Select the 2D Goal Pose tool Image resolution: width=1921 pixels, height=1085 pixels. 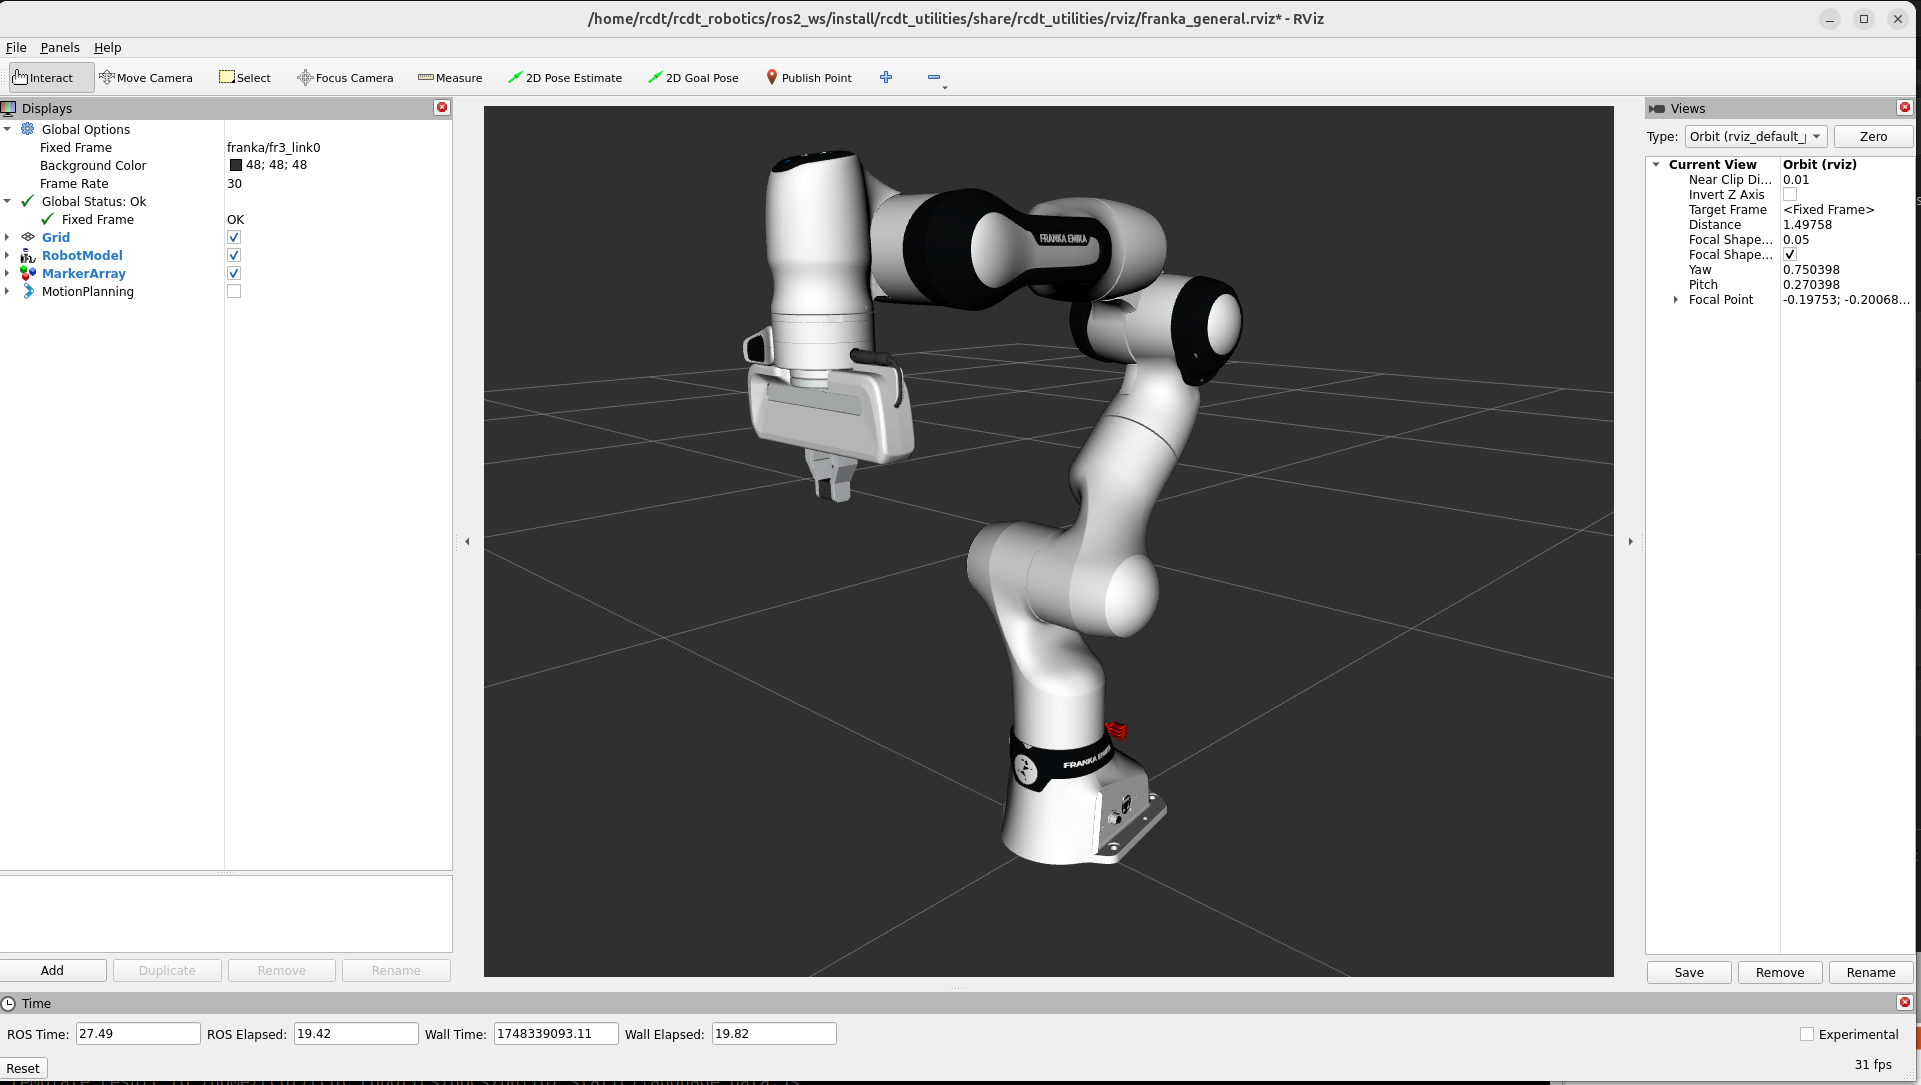693,78
